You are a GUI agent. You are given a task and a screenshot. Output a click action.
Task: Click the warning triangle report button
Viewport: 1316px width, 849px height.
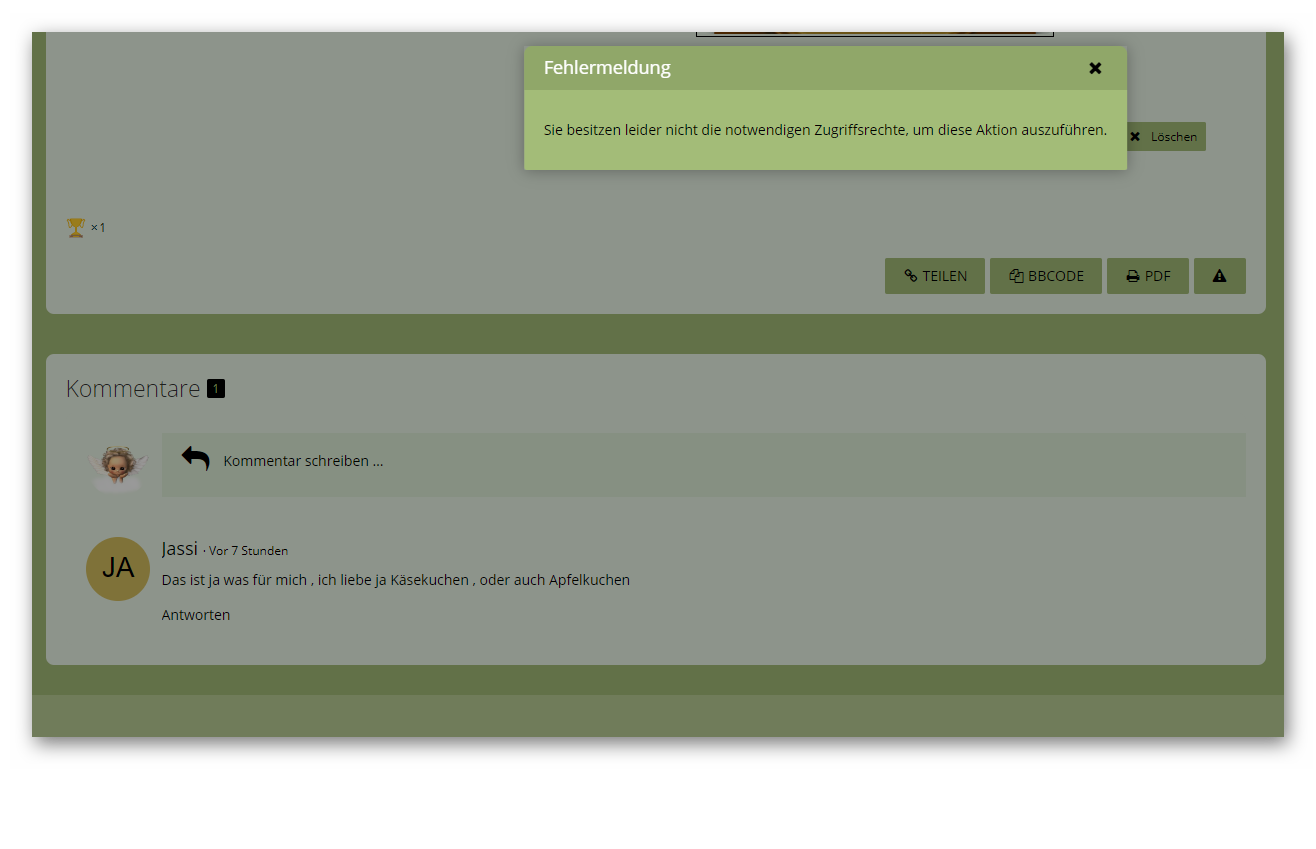[1219, 276]
